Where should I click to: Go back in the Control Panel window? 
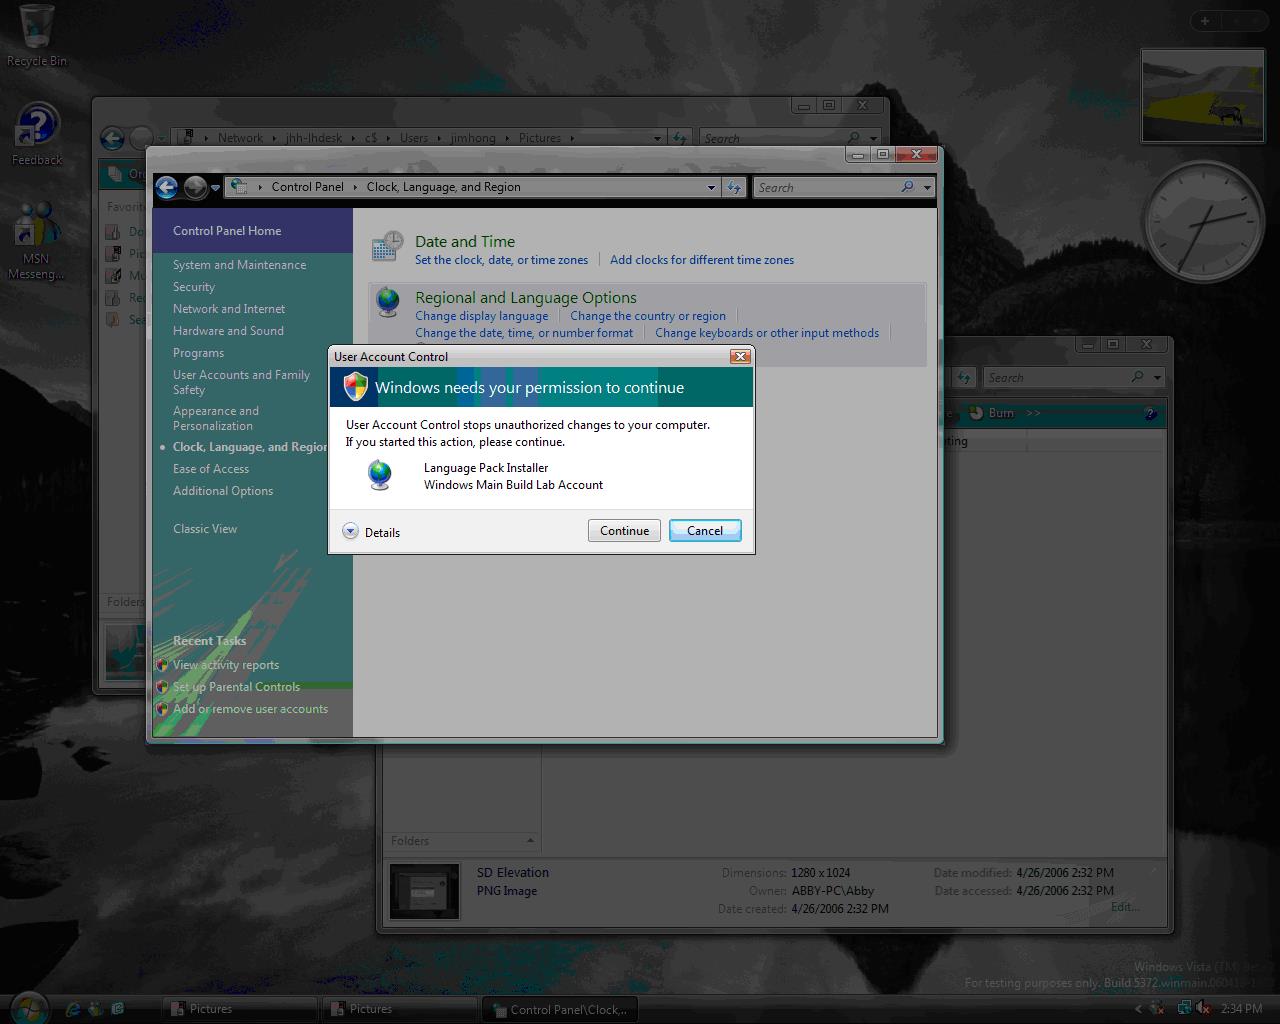(167, 187)
